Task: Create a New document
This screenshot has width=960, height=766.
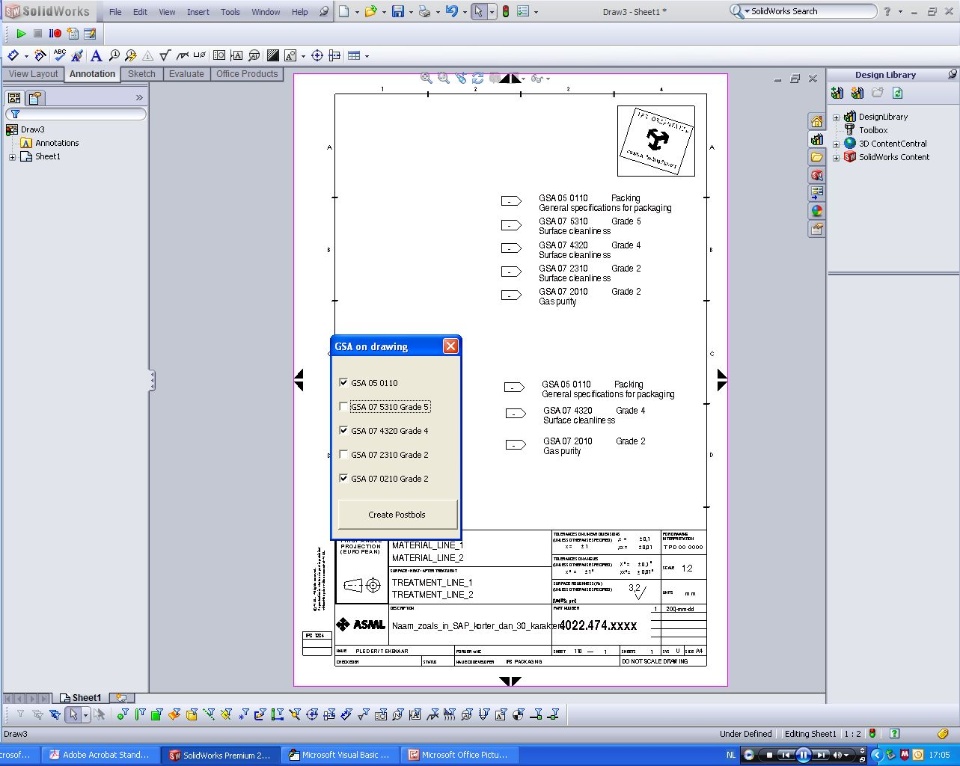Action: point(345,11)
